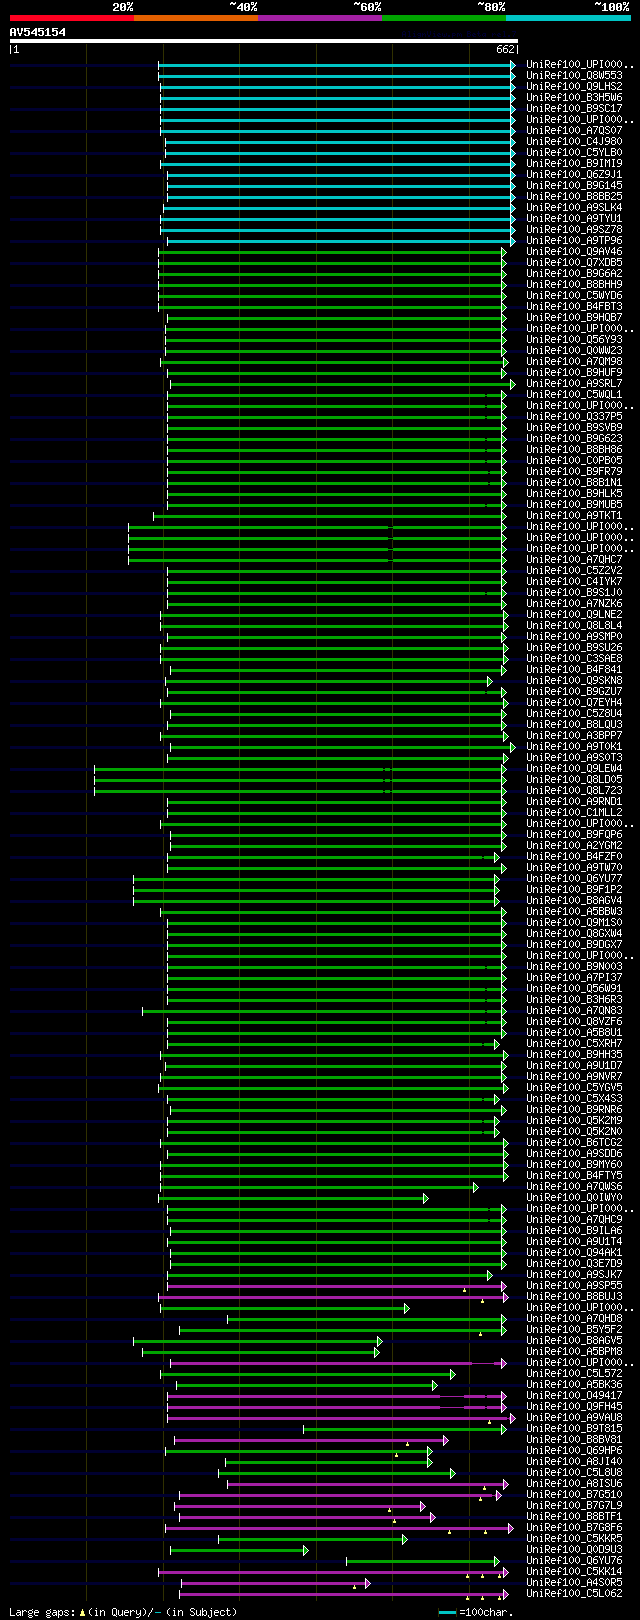Open hit UniRef100_B3H6R3
The width and height of the screenshot is (640, 1620).
click(x=574, y=999)
